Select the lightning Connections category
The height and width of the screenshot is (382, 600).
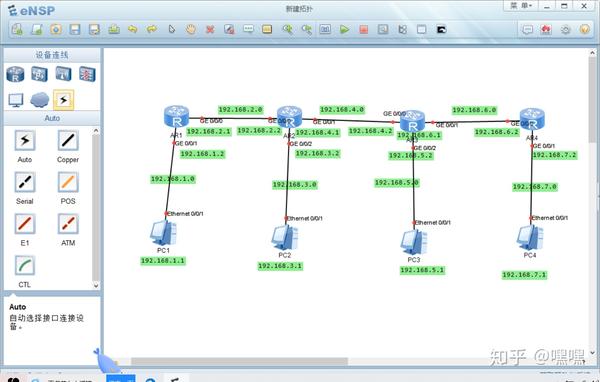pos(64,100)
